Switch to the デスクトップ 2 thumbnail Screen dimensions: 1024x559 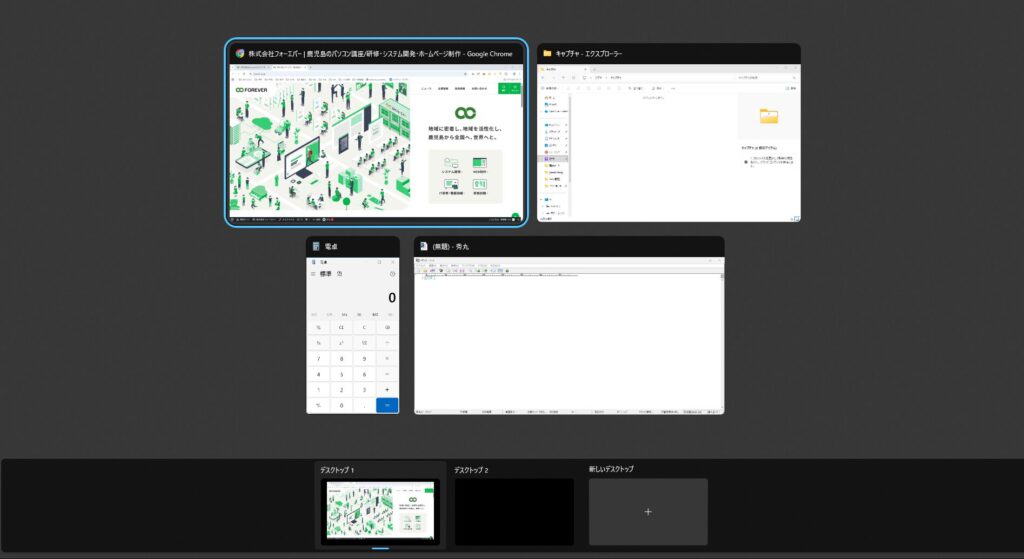pos(514,512)
